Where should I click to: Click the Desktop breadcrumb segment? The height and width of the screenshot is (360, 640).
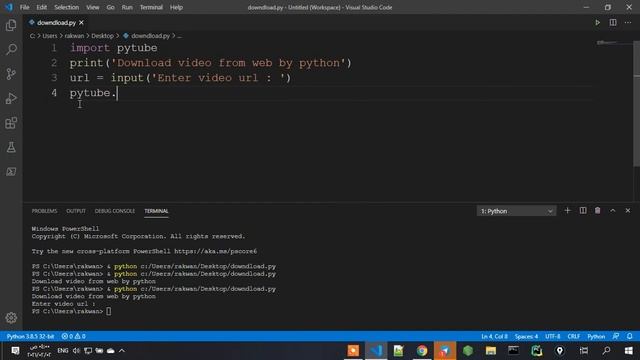point(102,36)
